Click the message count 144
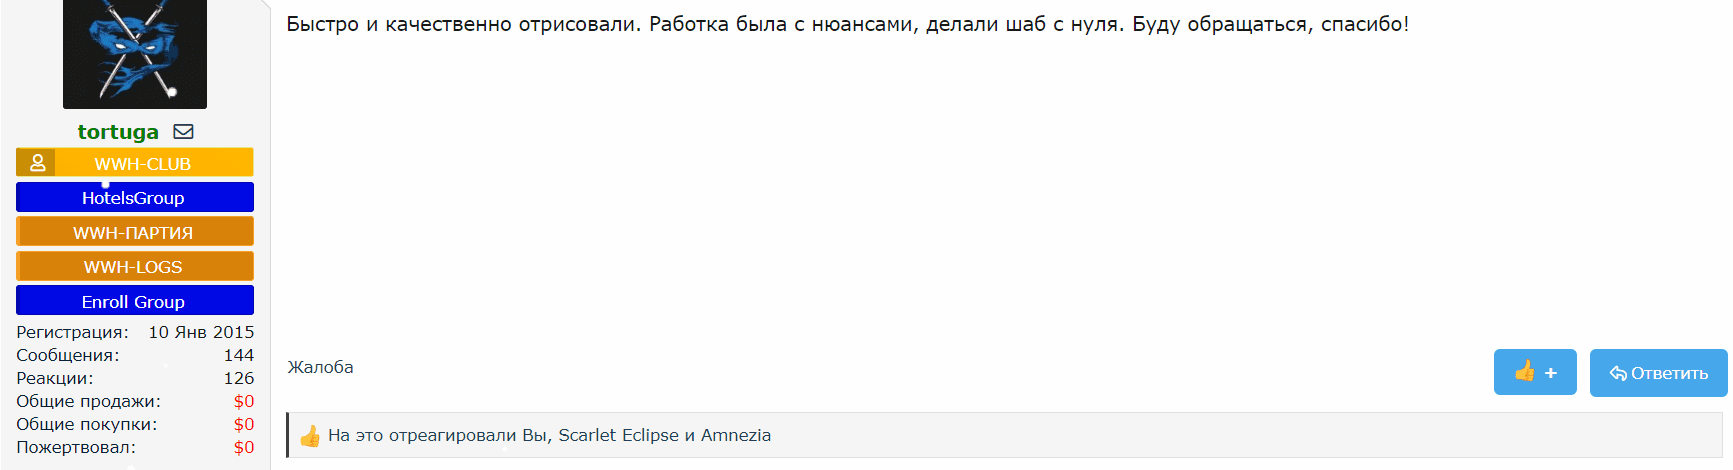The width and height of the screenshot is (1733, 470). 238,355
